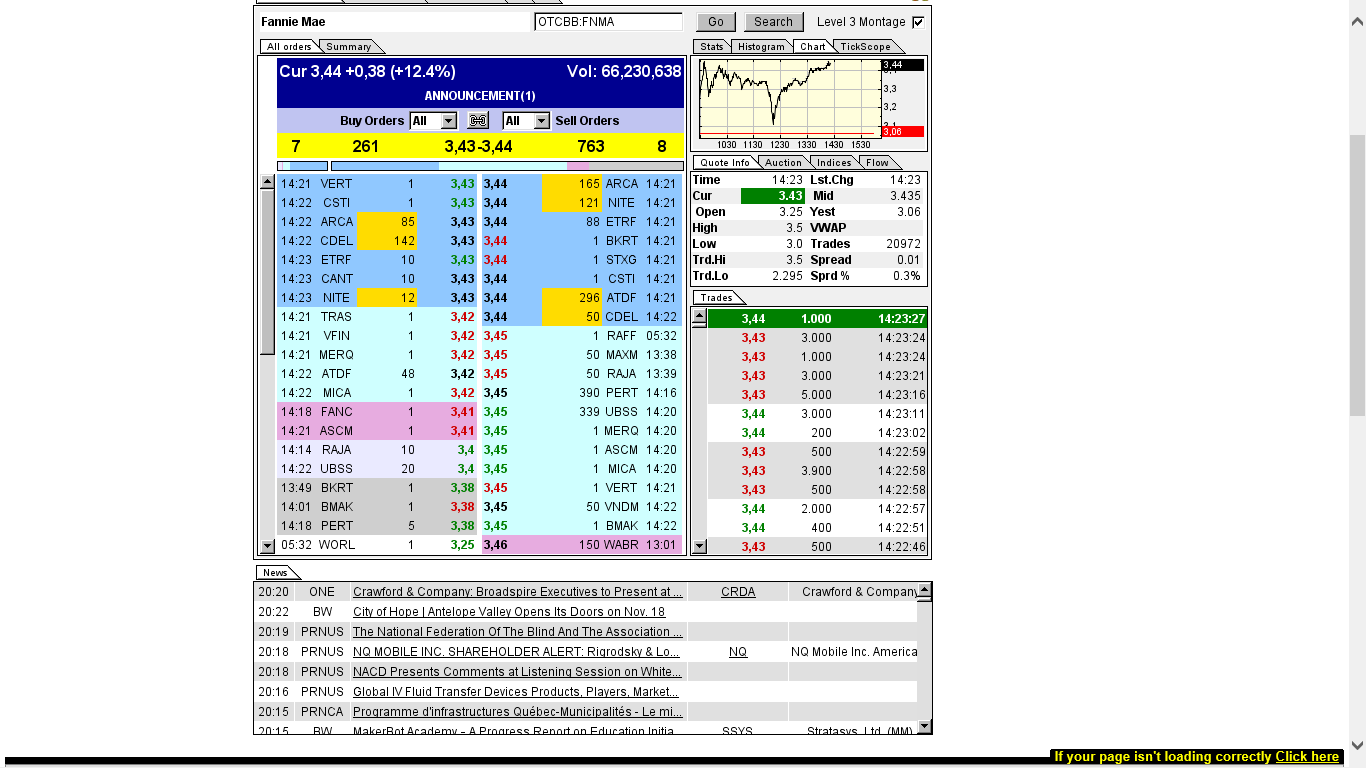Select the Chart tab
Screen dimensions: 1366x768
pos(813,47)
